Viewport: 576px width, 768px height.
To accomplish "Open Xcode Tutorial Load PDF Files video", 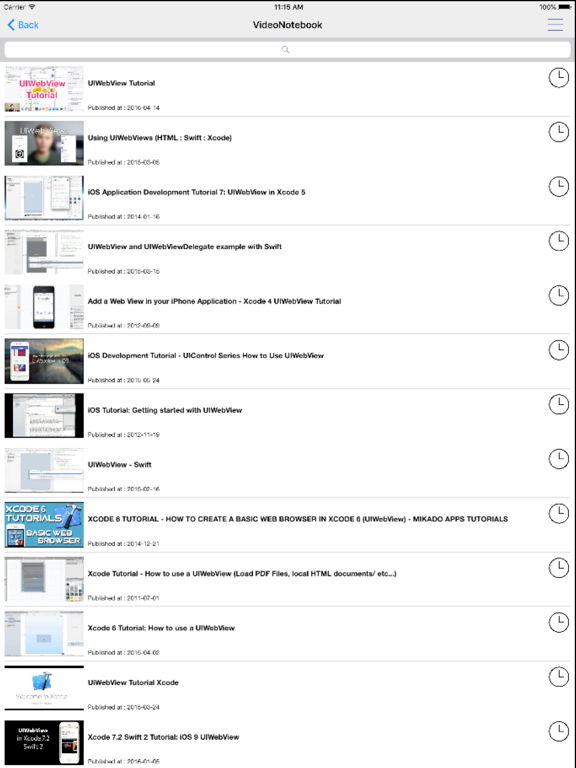I will point(242,574).
